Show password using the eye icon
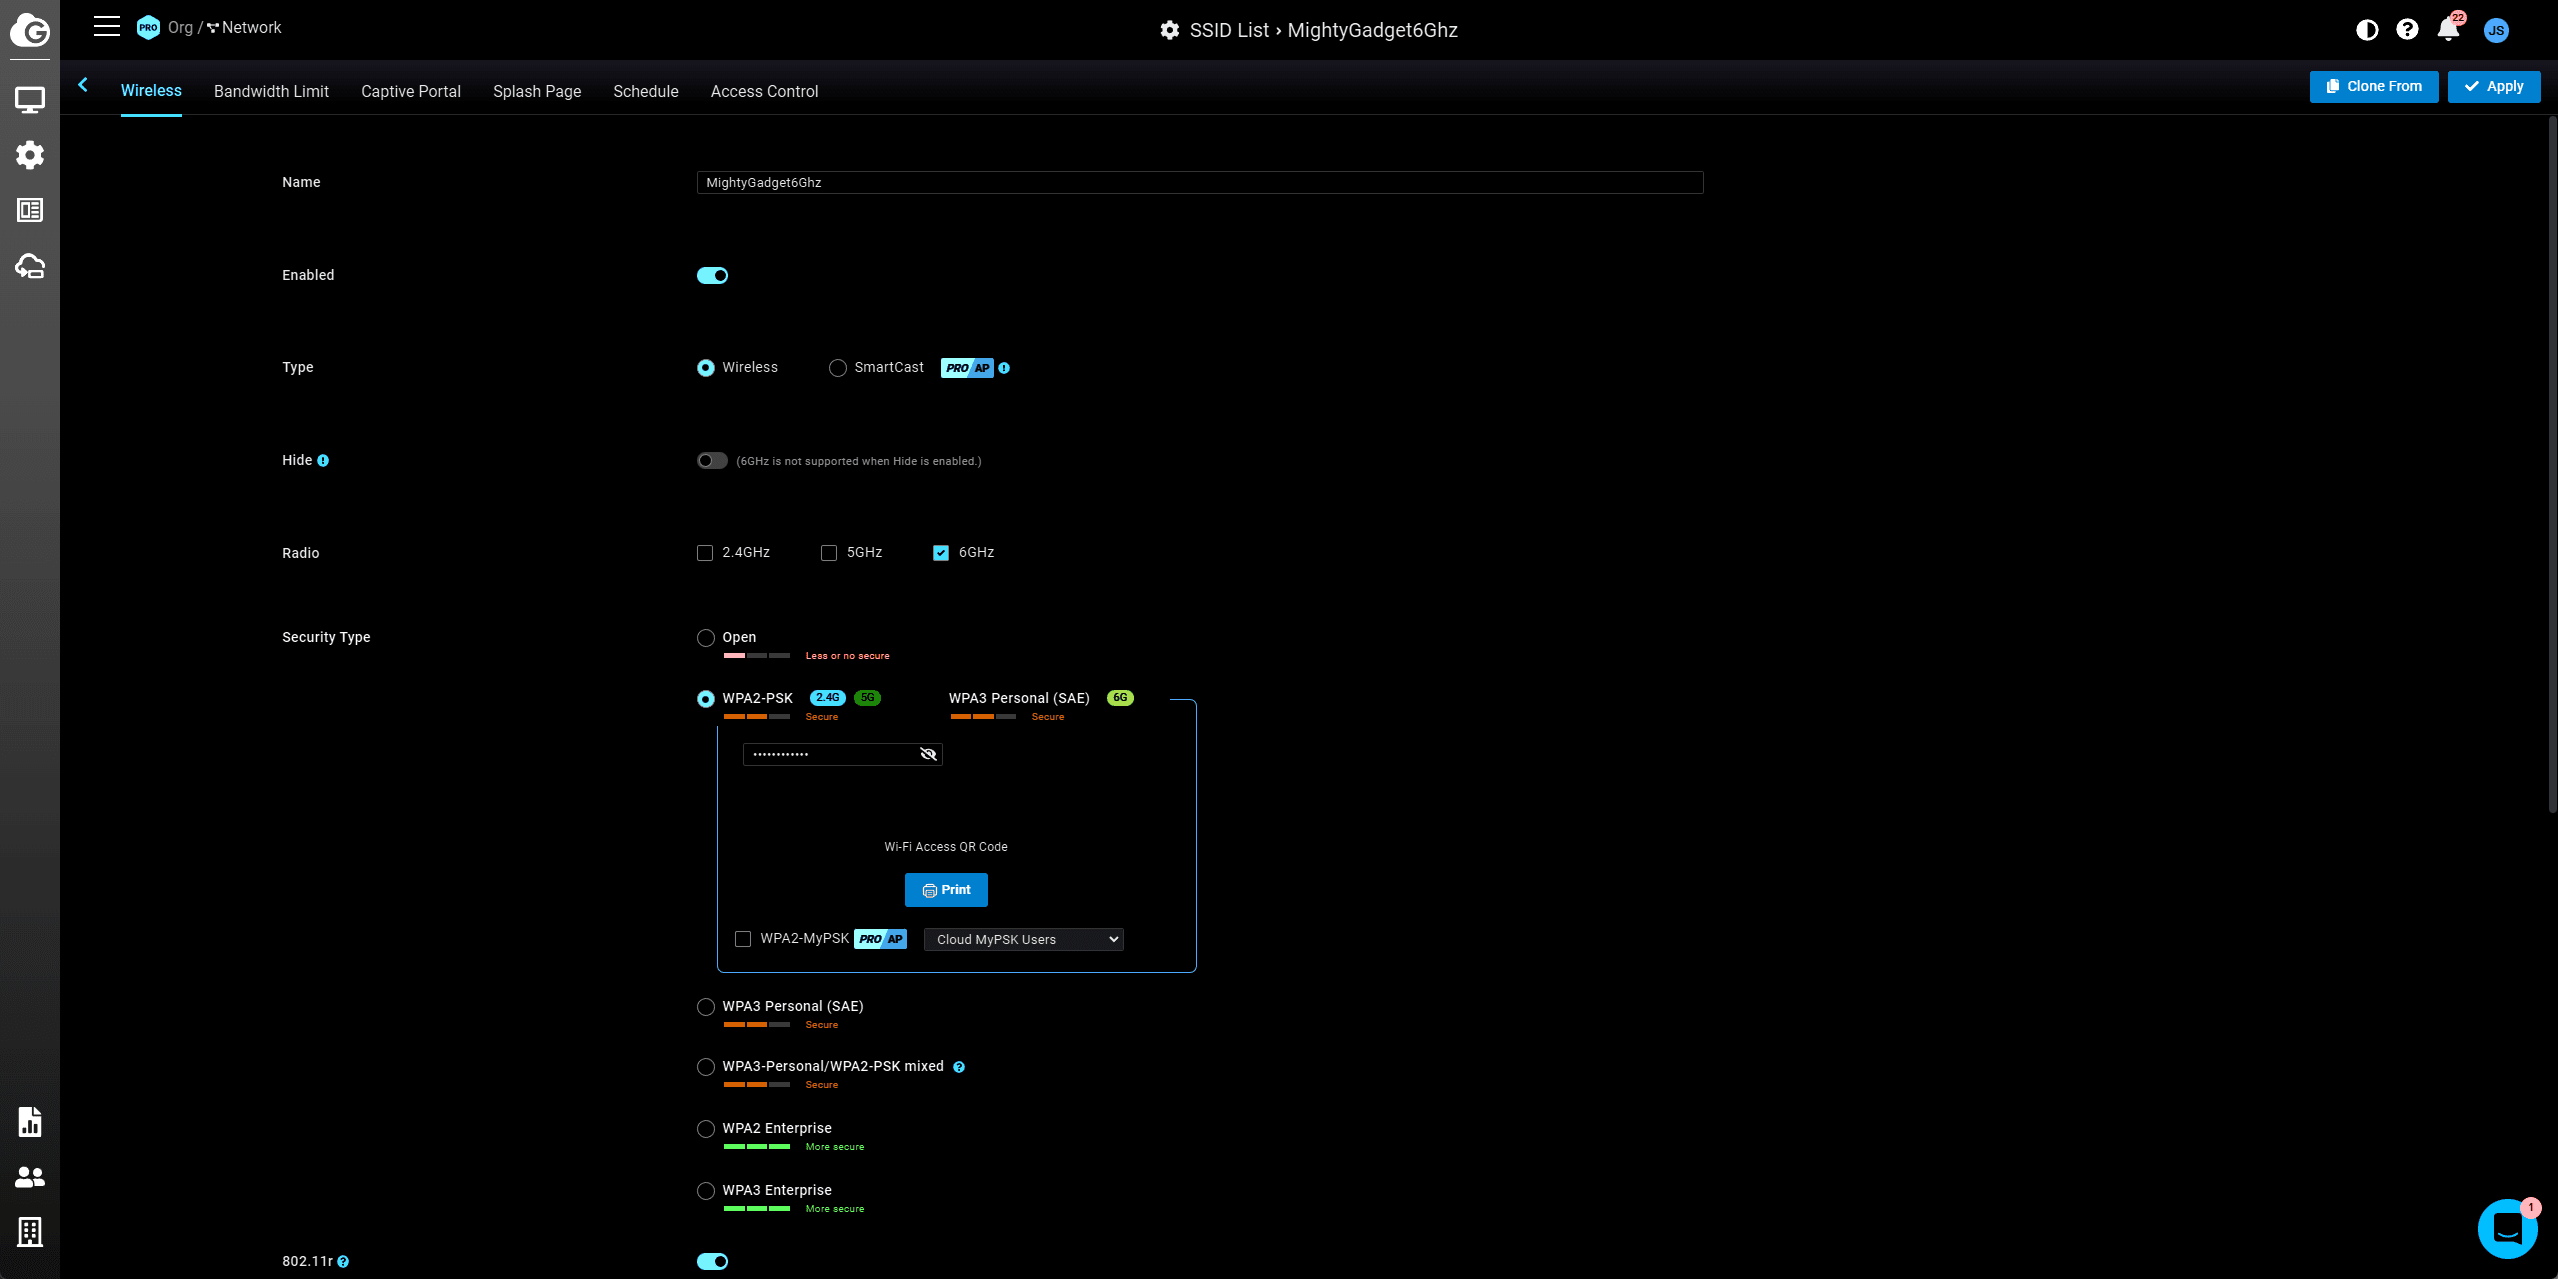Screen dimensions: 2558x1279 (928, 754)
